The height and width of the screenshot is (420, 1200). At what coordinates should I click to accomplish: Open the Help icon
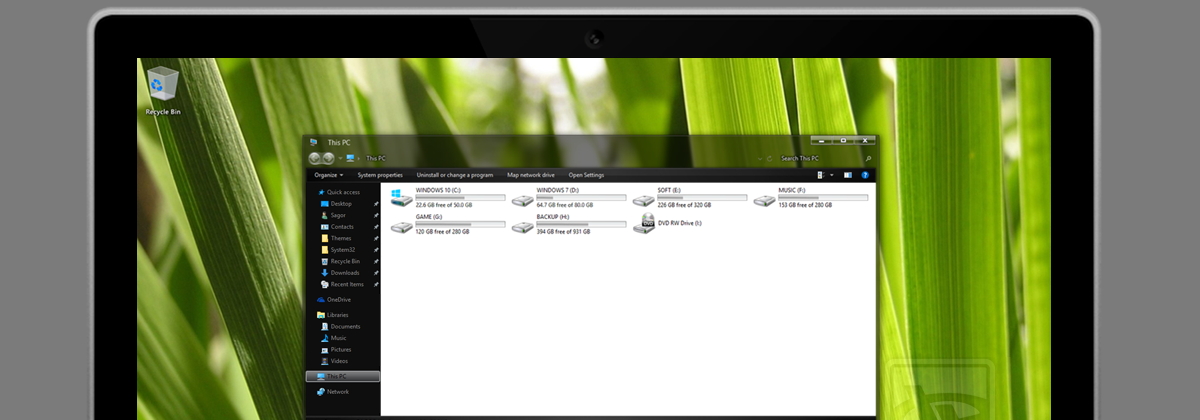[865, 175]
